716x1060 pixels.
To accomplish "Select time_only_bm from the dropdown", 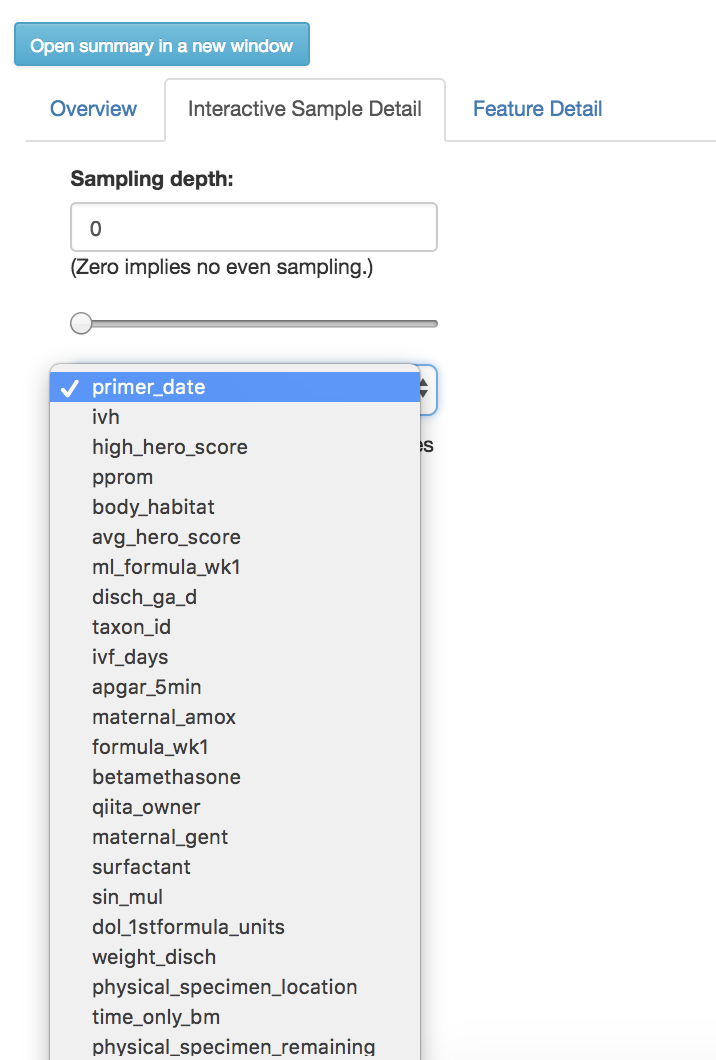I will (x=148, y=1017).
